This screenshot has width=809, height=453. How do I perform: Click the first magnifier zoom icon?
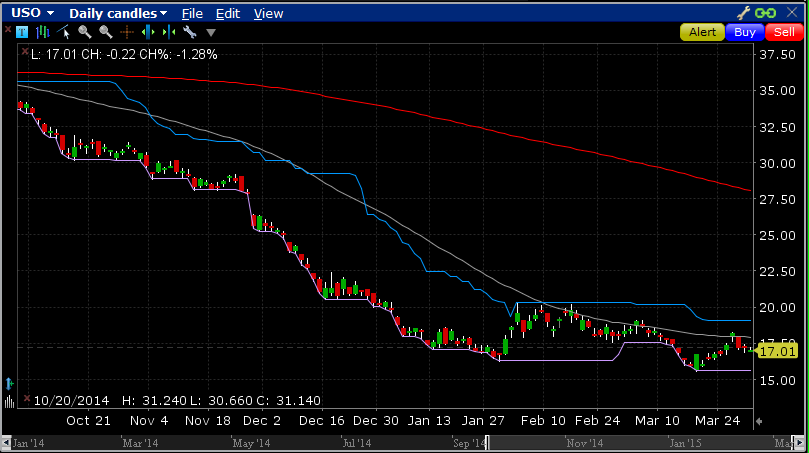[84, 32]
